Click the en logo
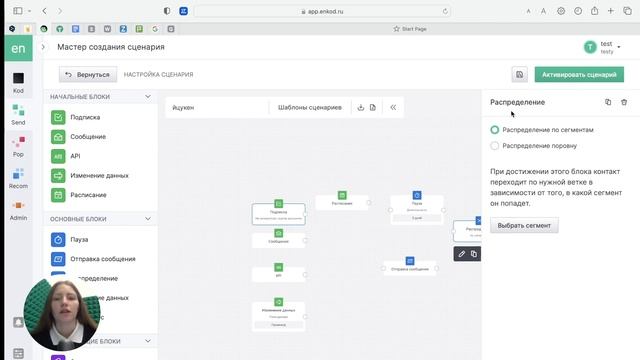This screenshot has width=640, height=360. click(18, 48)
